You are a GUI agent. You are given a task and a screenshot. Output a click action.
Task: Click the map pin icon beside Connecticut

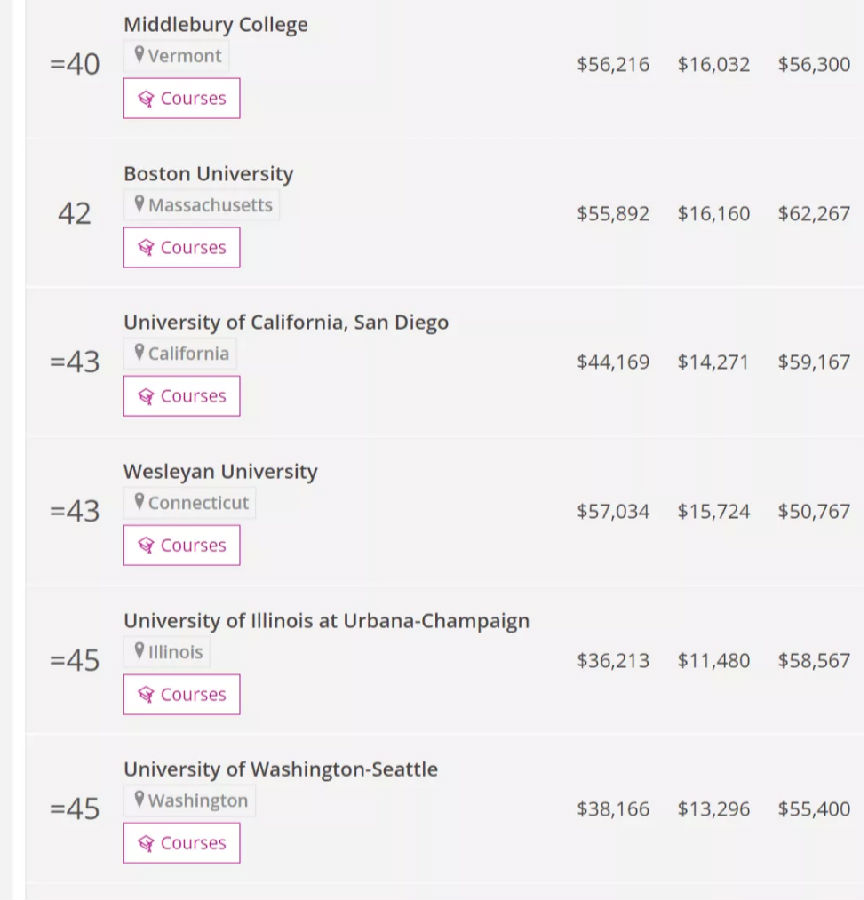(x=140, y=502)
